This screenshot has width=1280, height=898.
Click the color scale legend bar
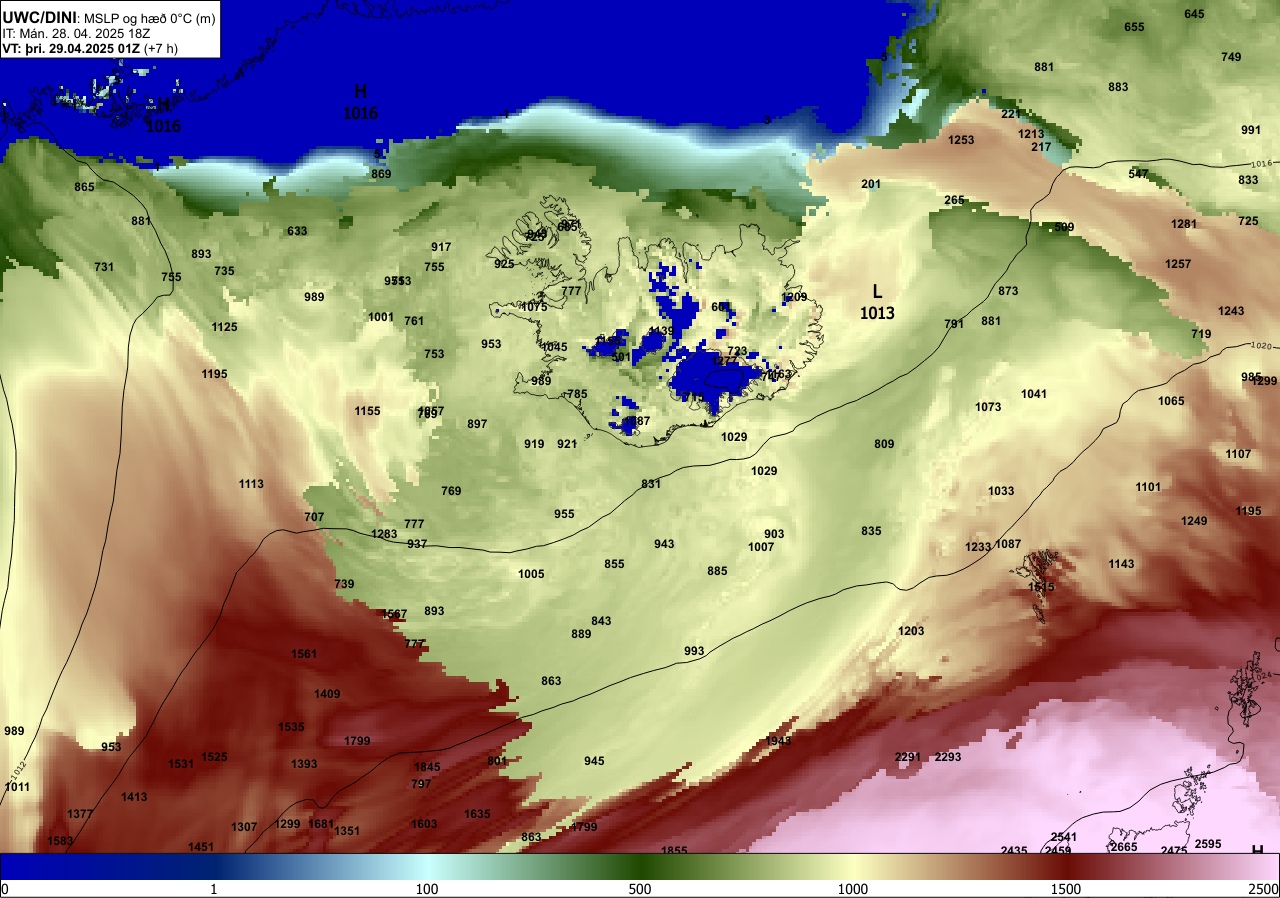click(640, 866)
